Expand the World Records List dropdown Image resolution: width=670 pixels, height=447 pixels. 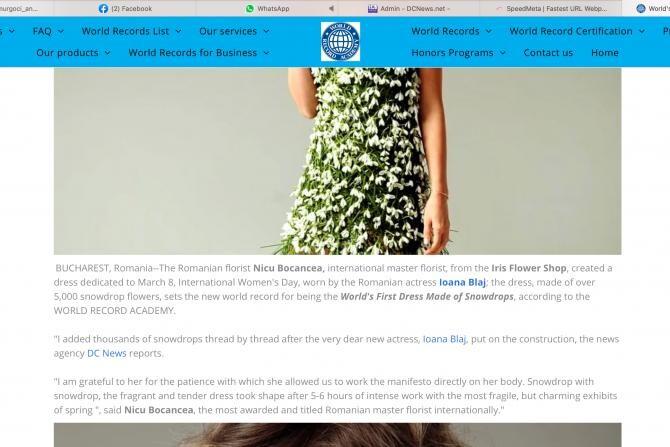(131, 31)
